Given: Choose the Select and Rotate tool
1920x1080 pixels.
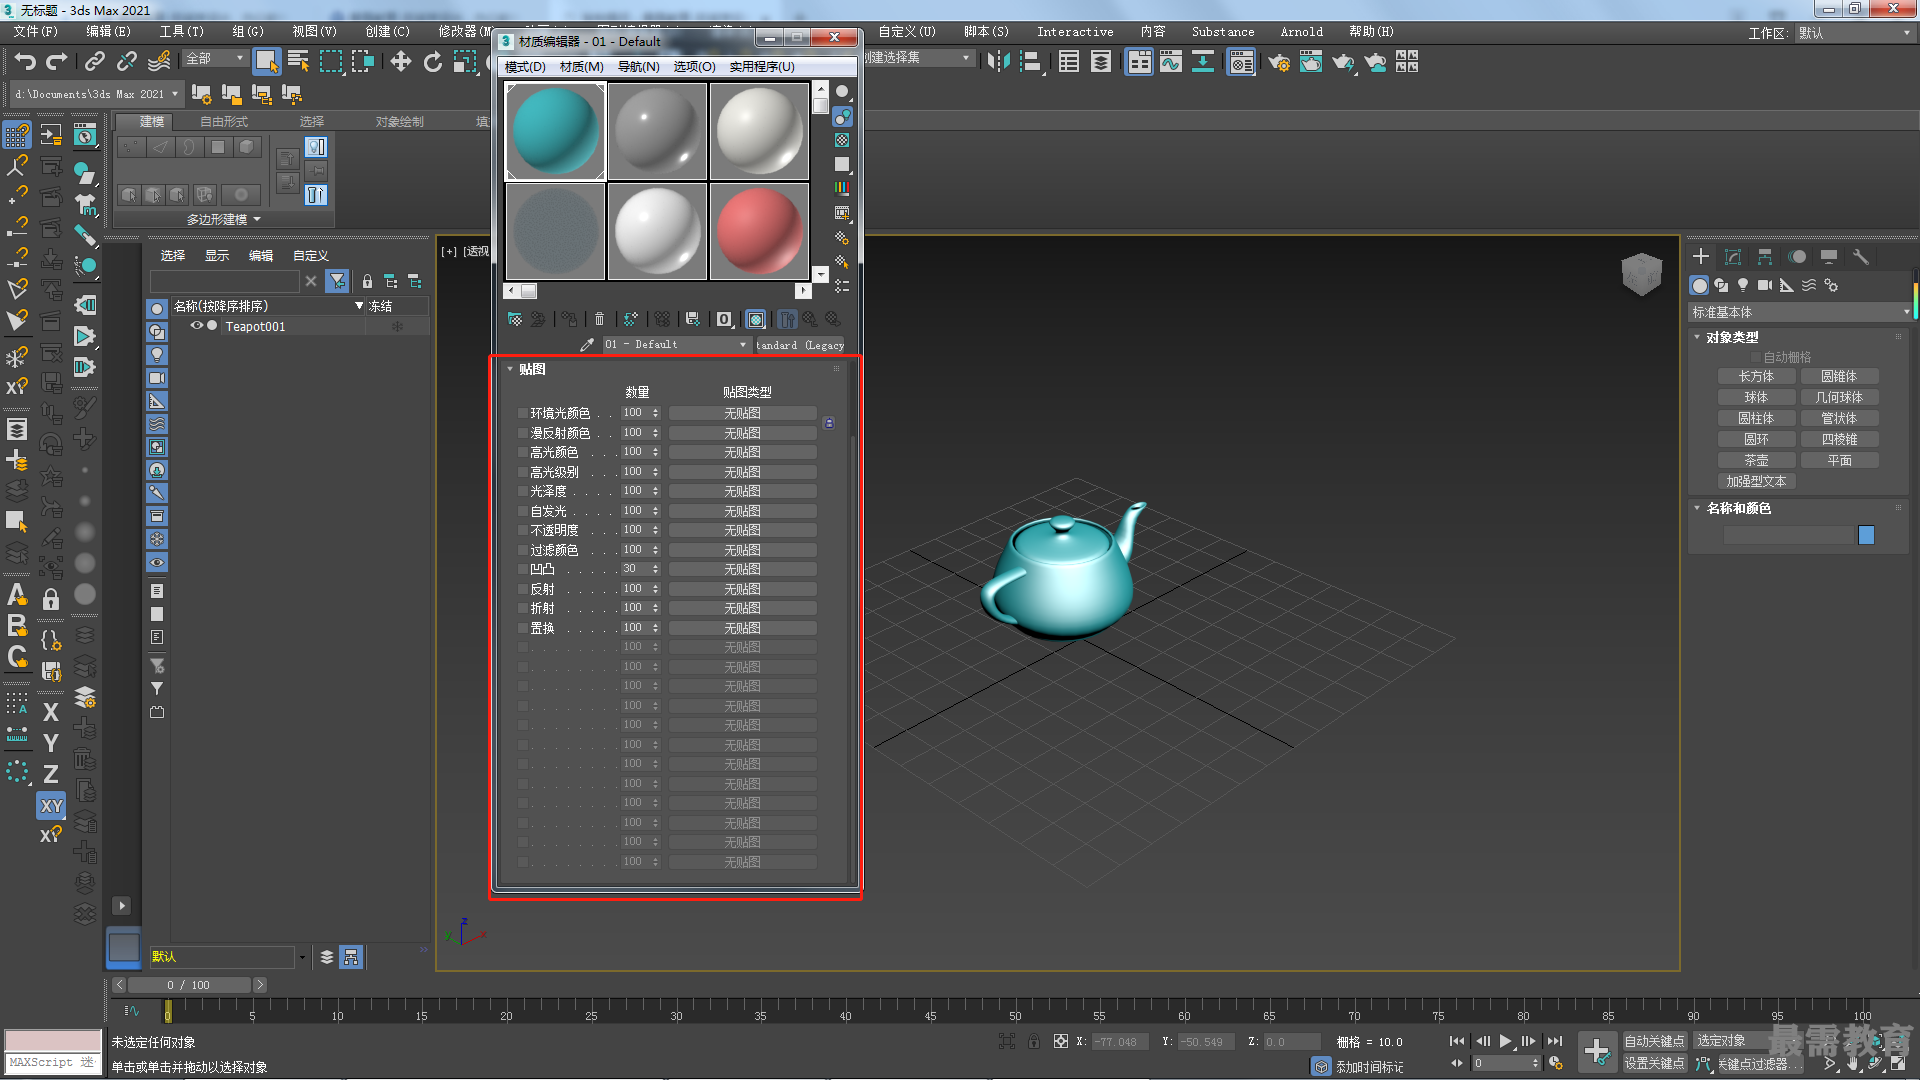Looking at the screenshot, I should click(433, 62).
